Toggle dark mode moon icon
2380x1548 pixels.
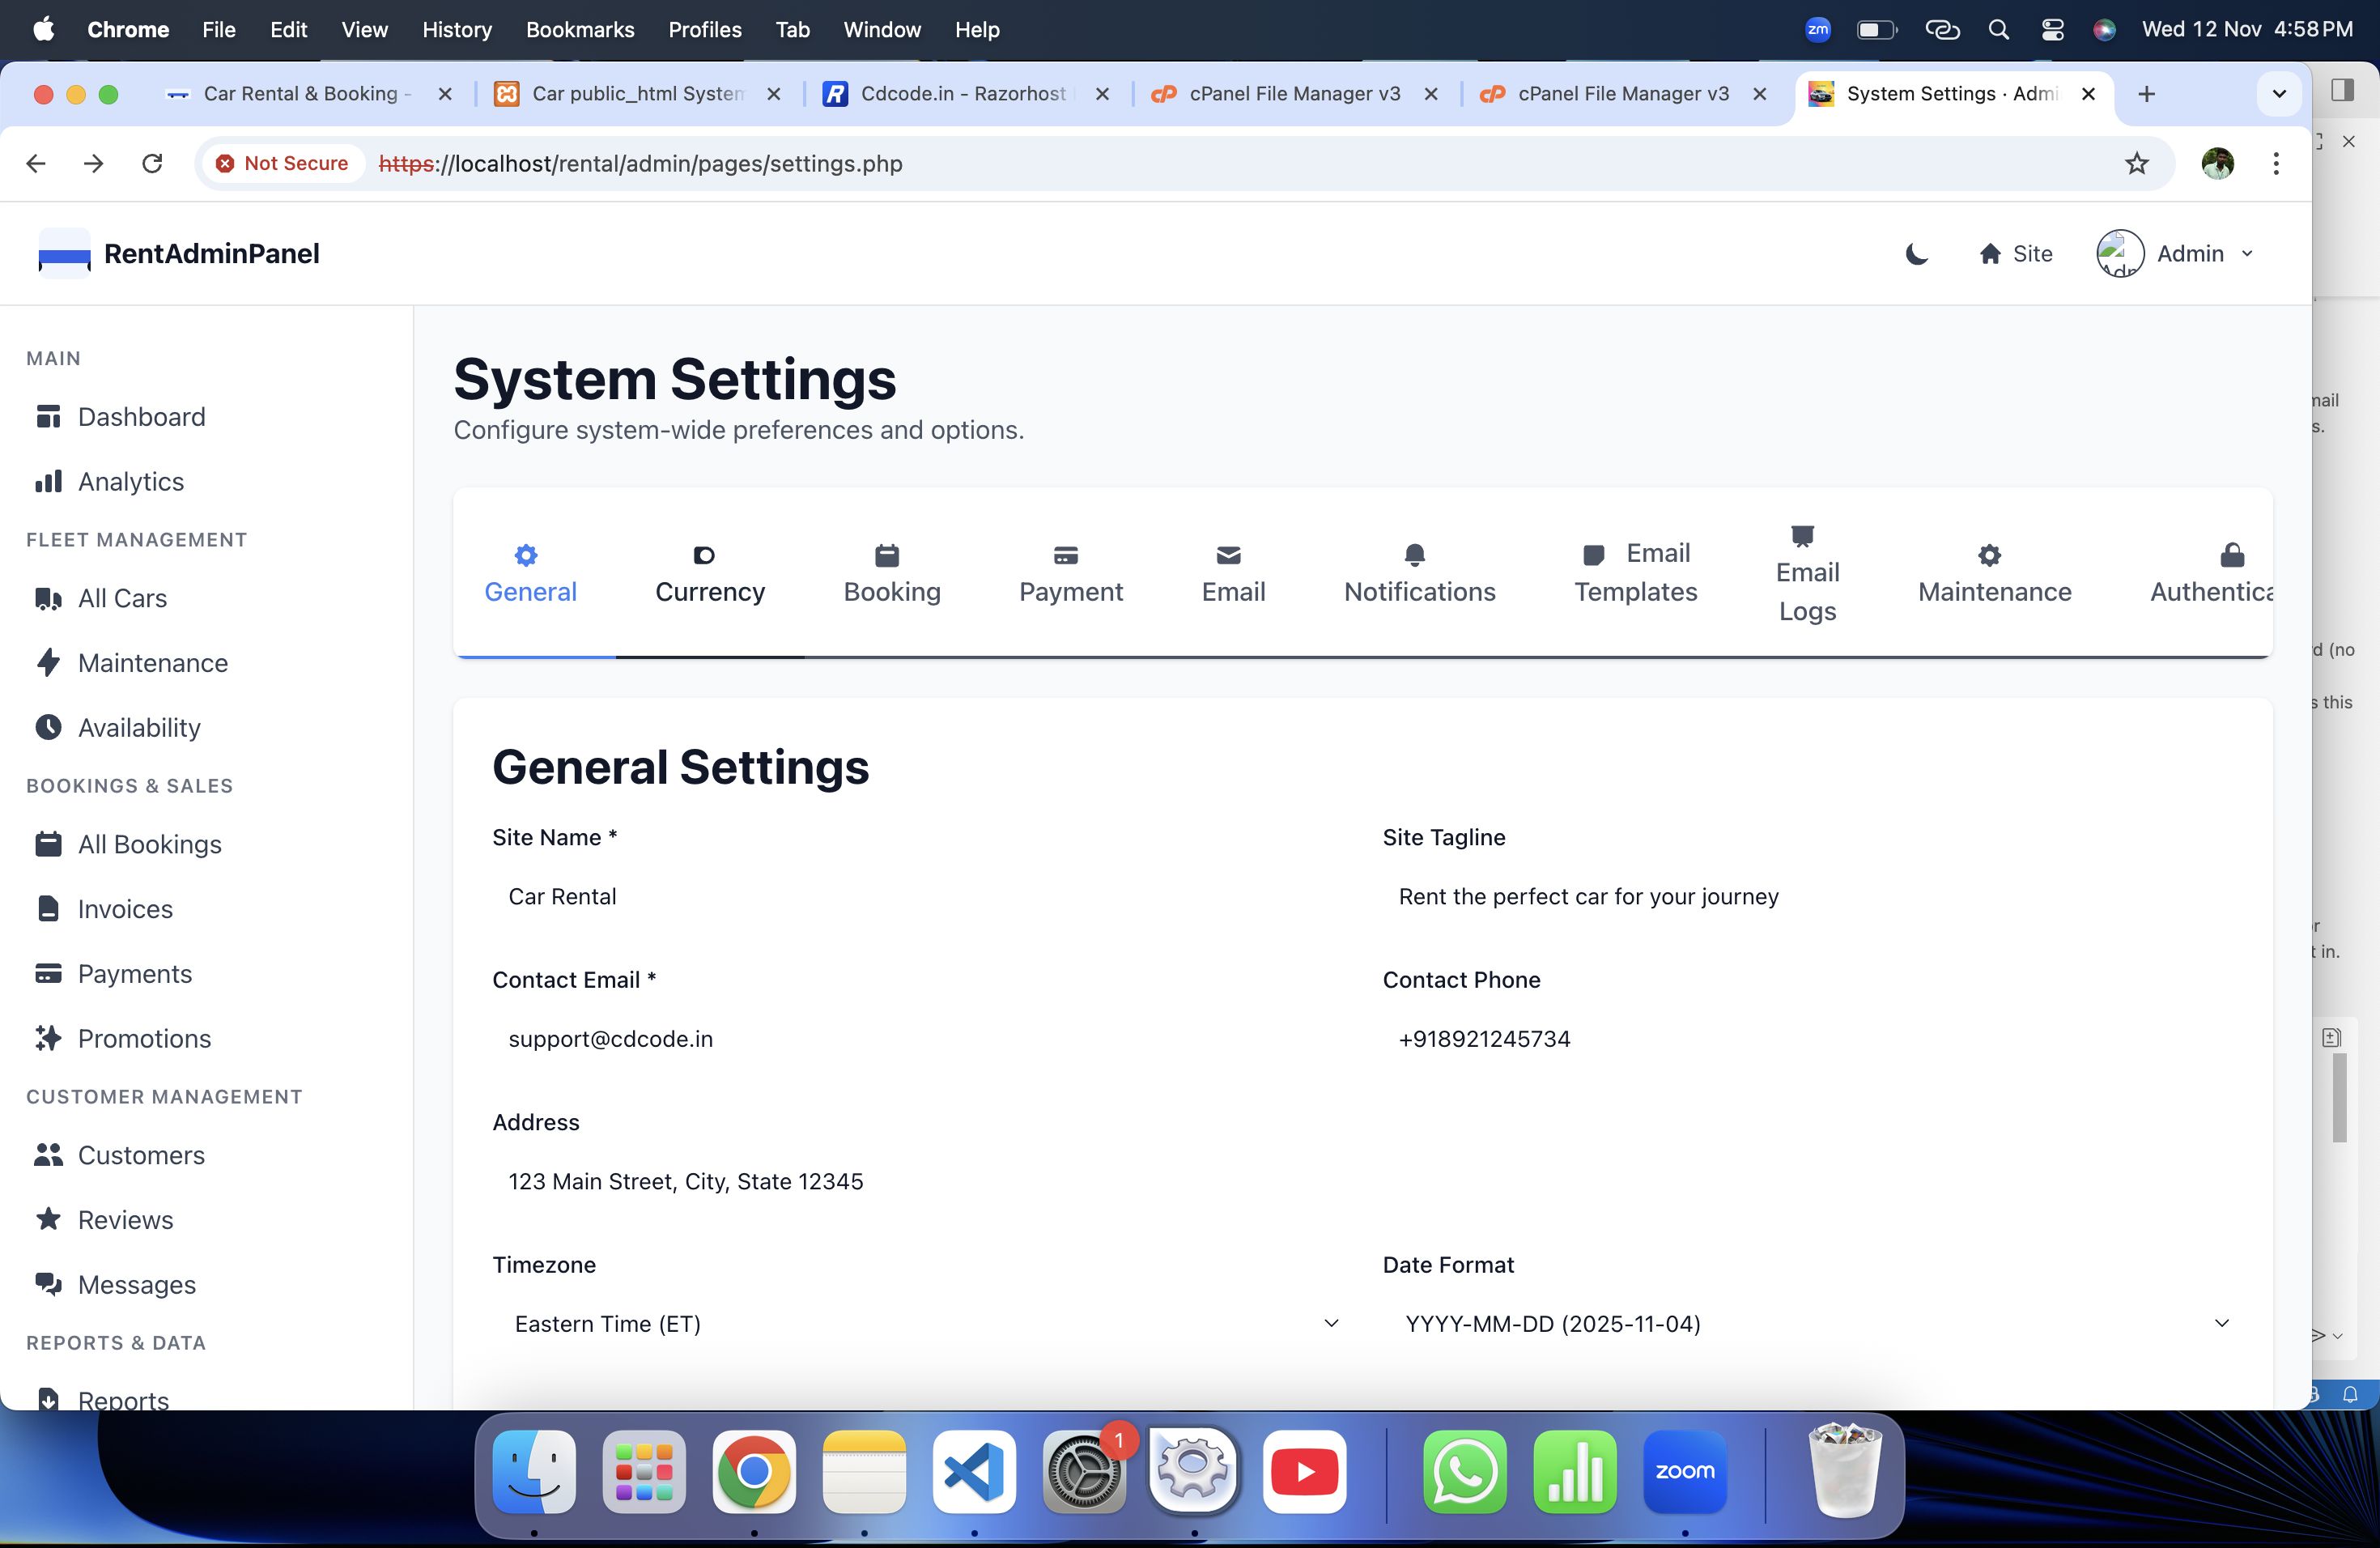[1915, 254]
